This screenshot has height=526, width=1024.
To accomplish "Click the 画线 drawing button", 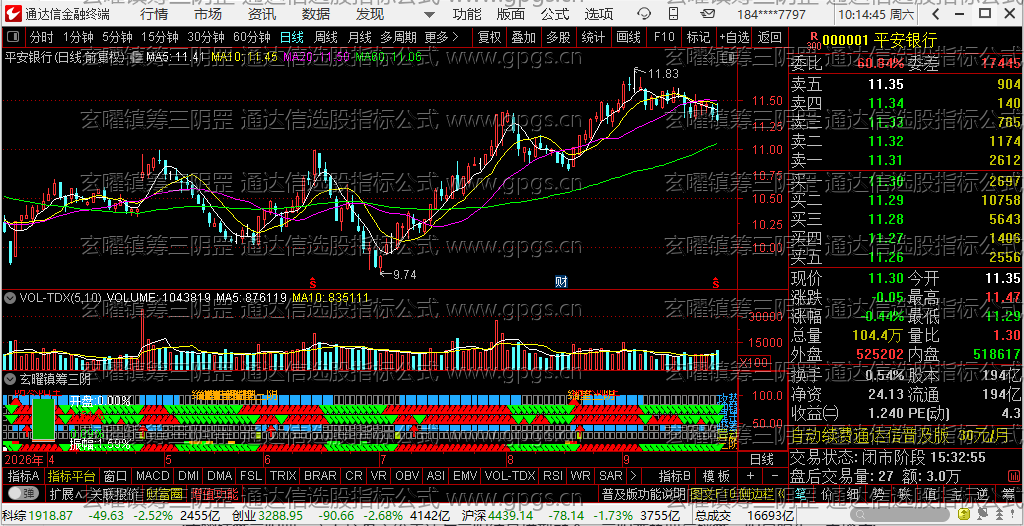I will coord(628,37).
